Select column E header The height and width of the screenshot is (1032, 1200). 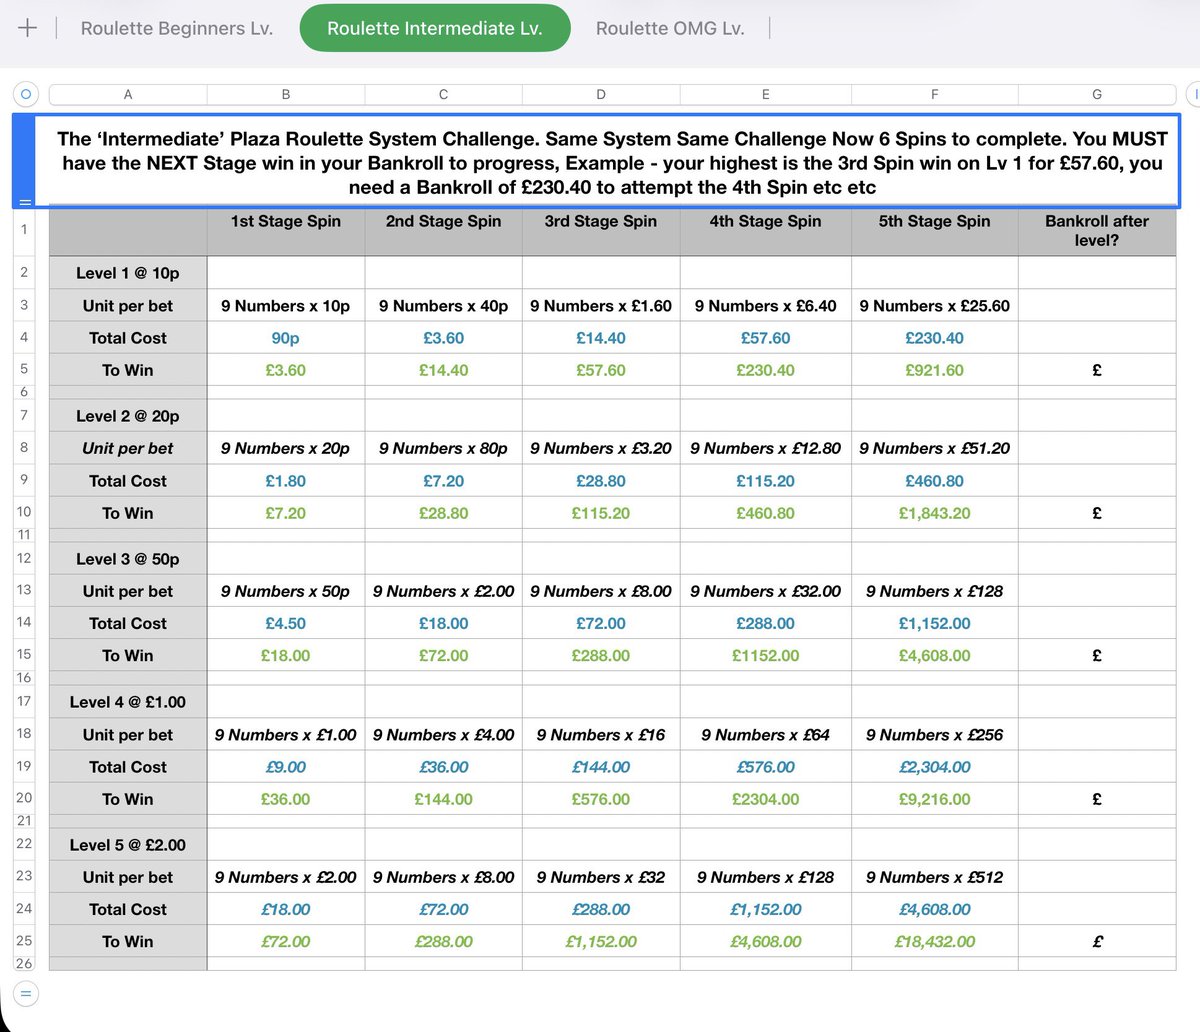(766, 94)
